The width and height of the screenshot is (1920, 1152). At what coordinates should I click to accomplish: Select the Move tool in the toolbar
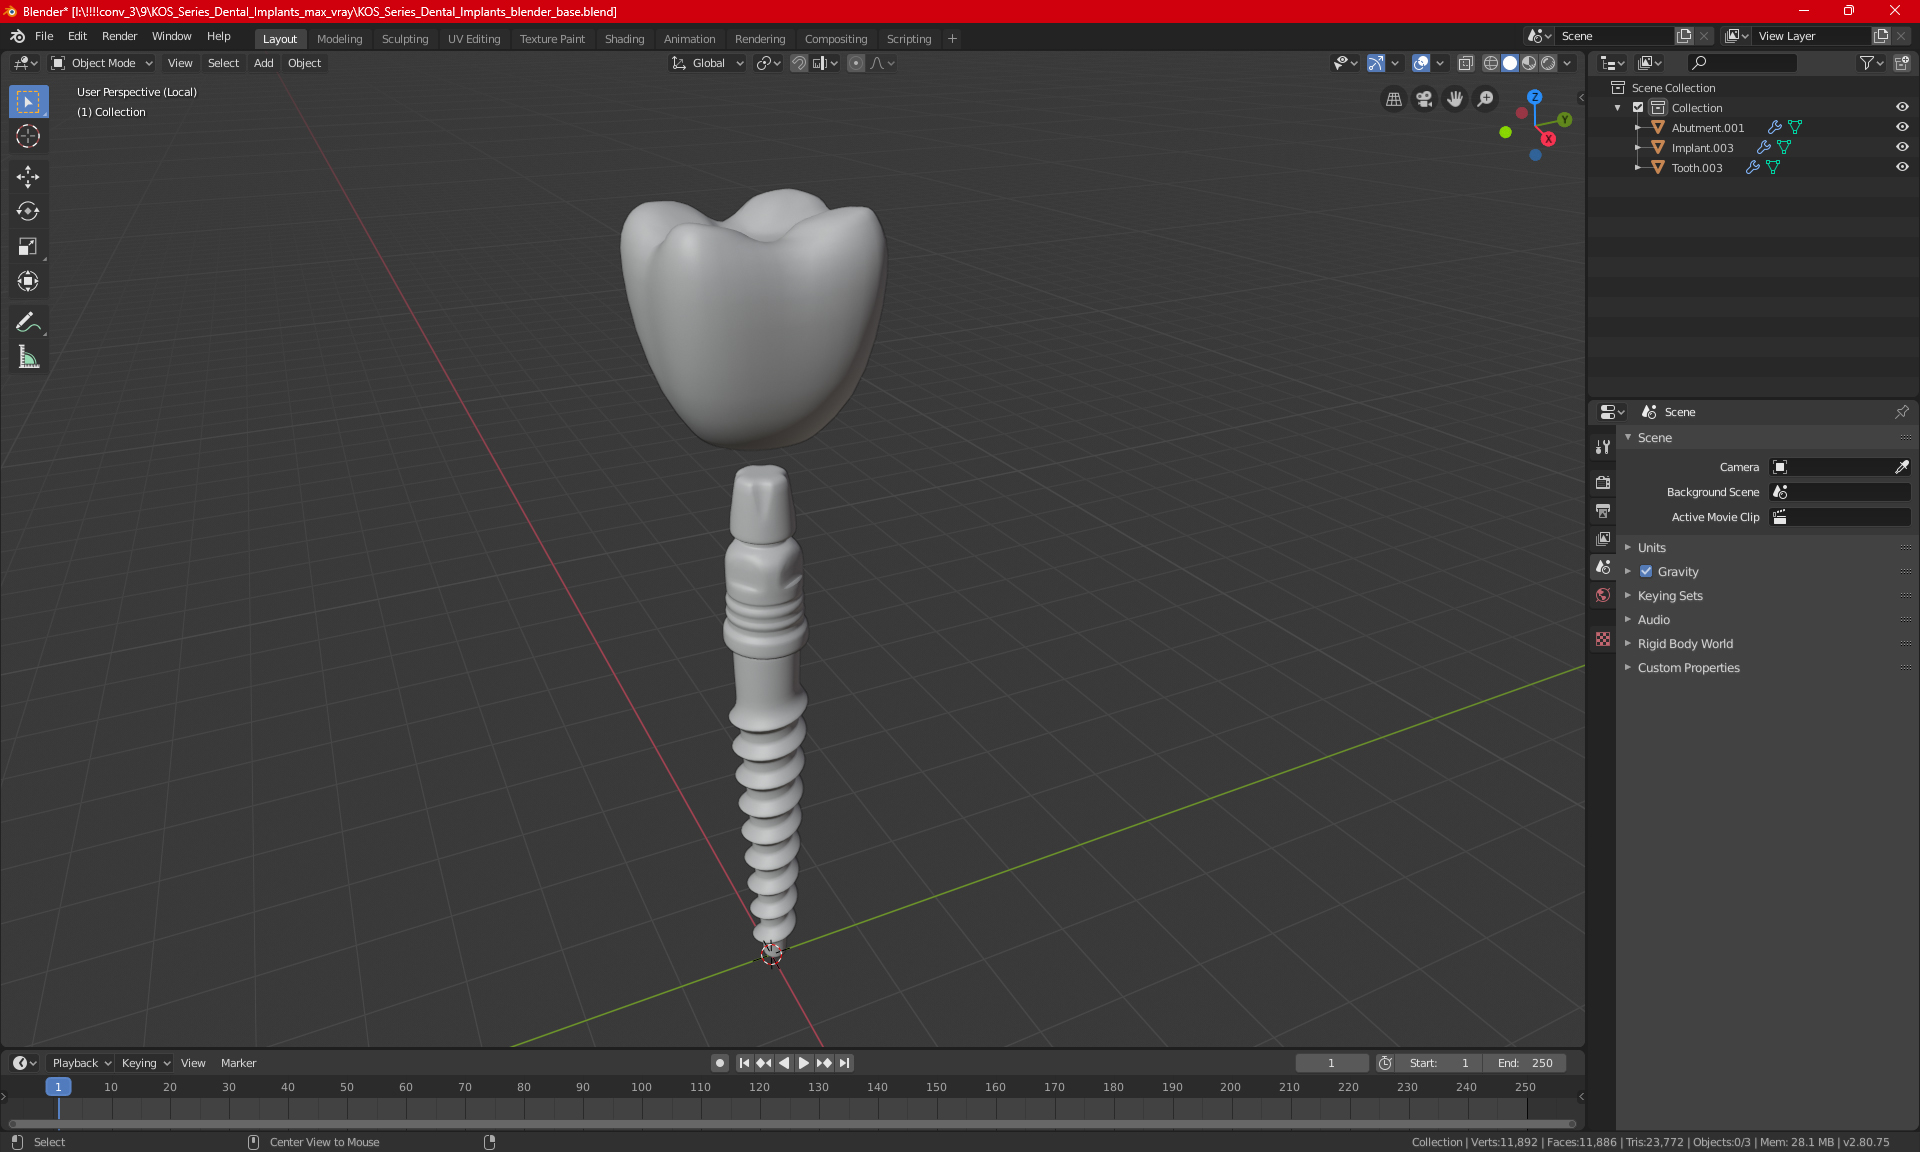coord(28,177)
